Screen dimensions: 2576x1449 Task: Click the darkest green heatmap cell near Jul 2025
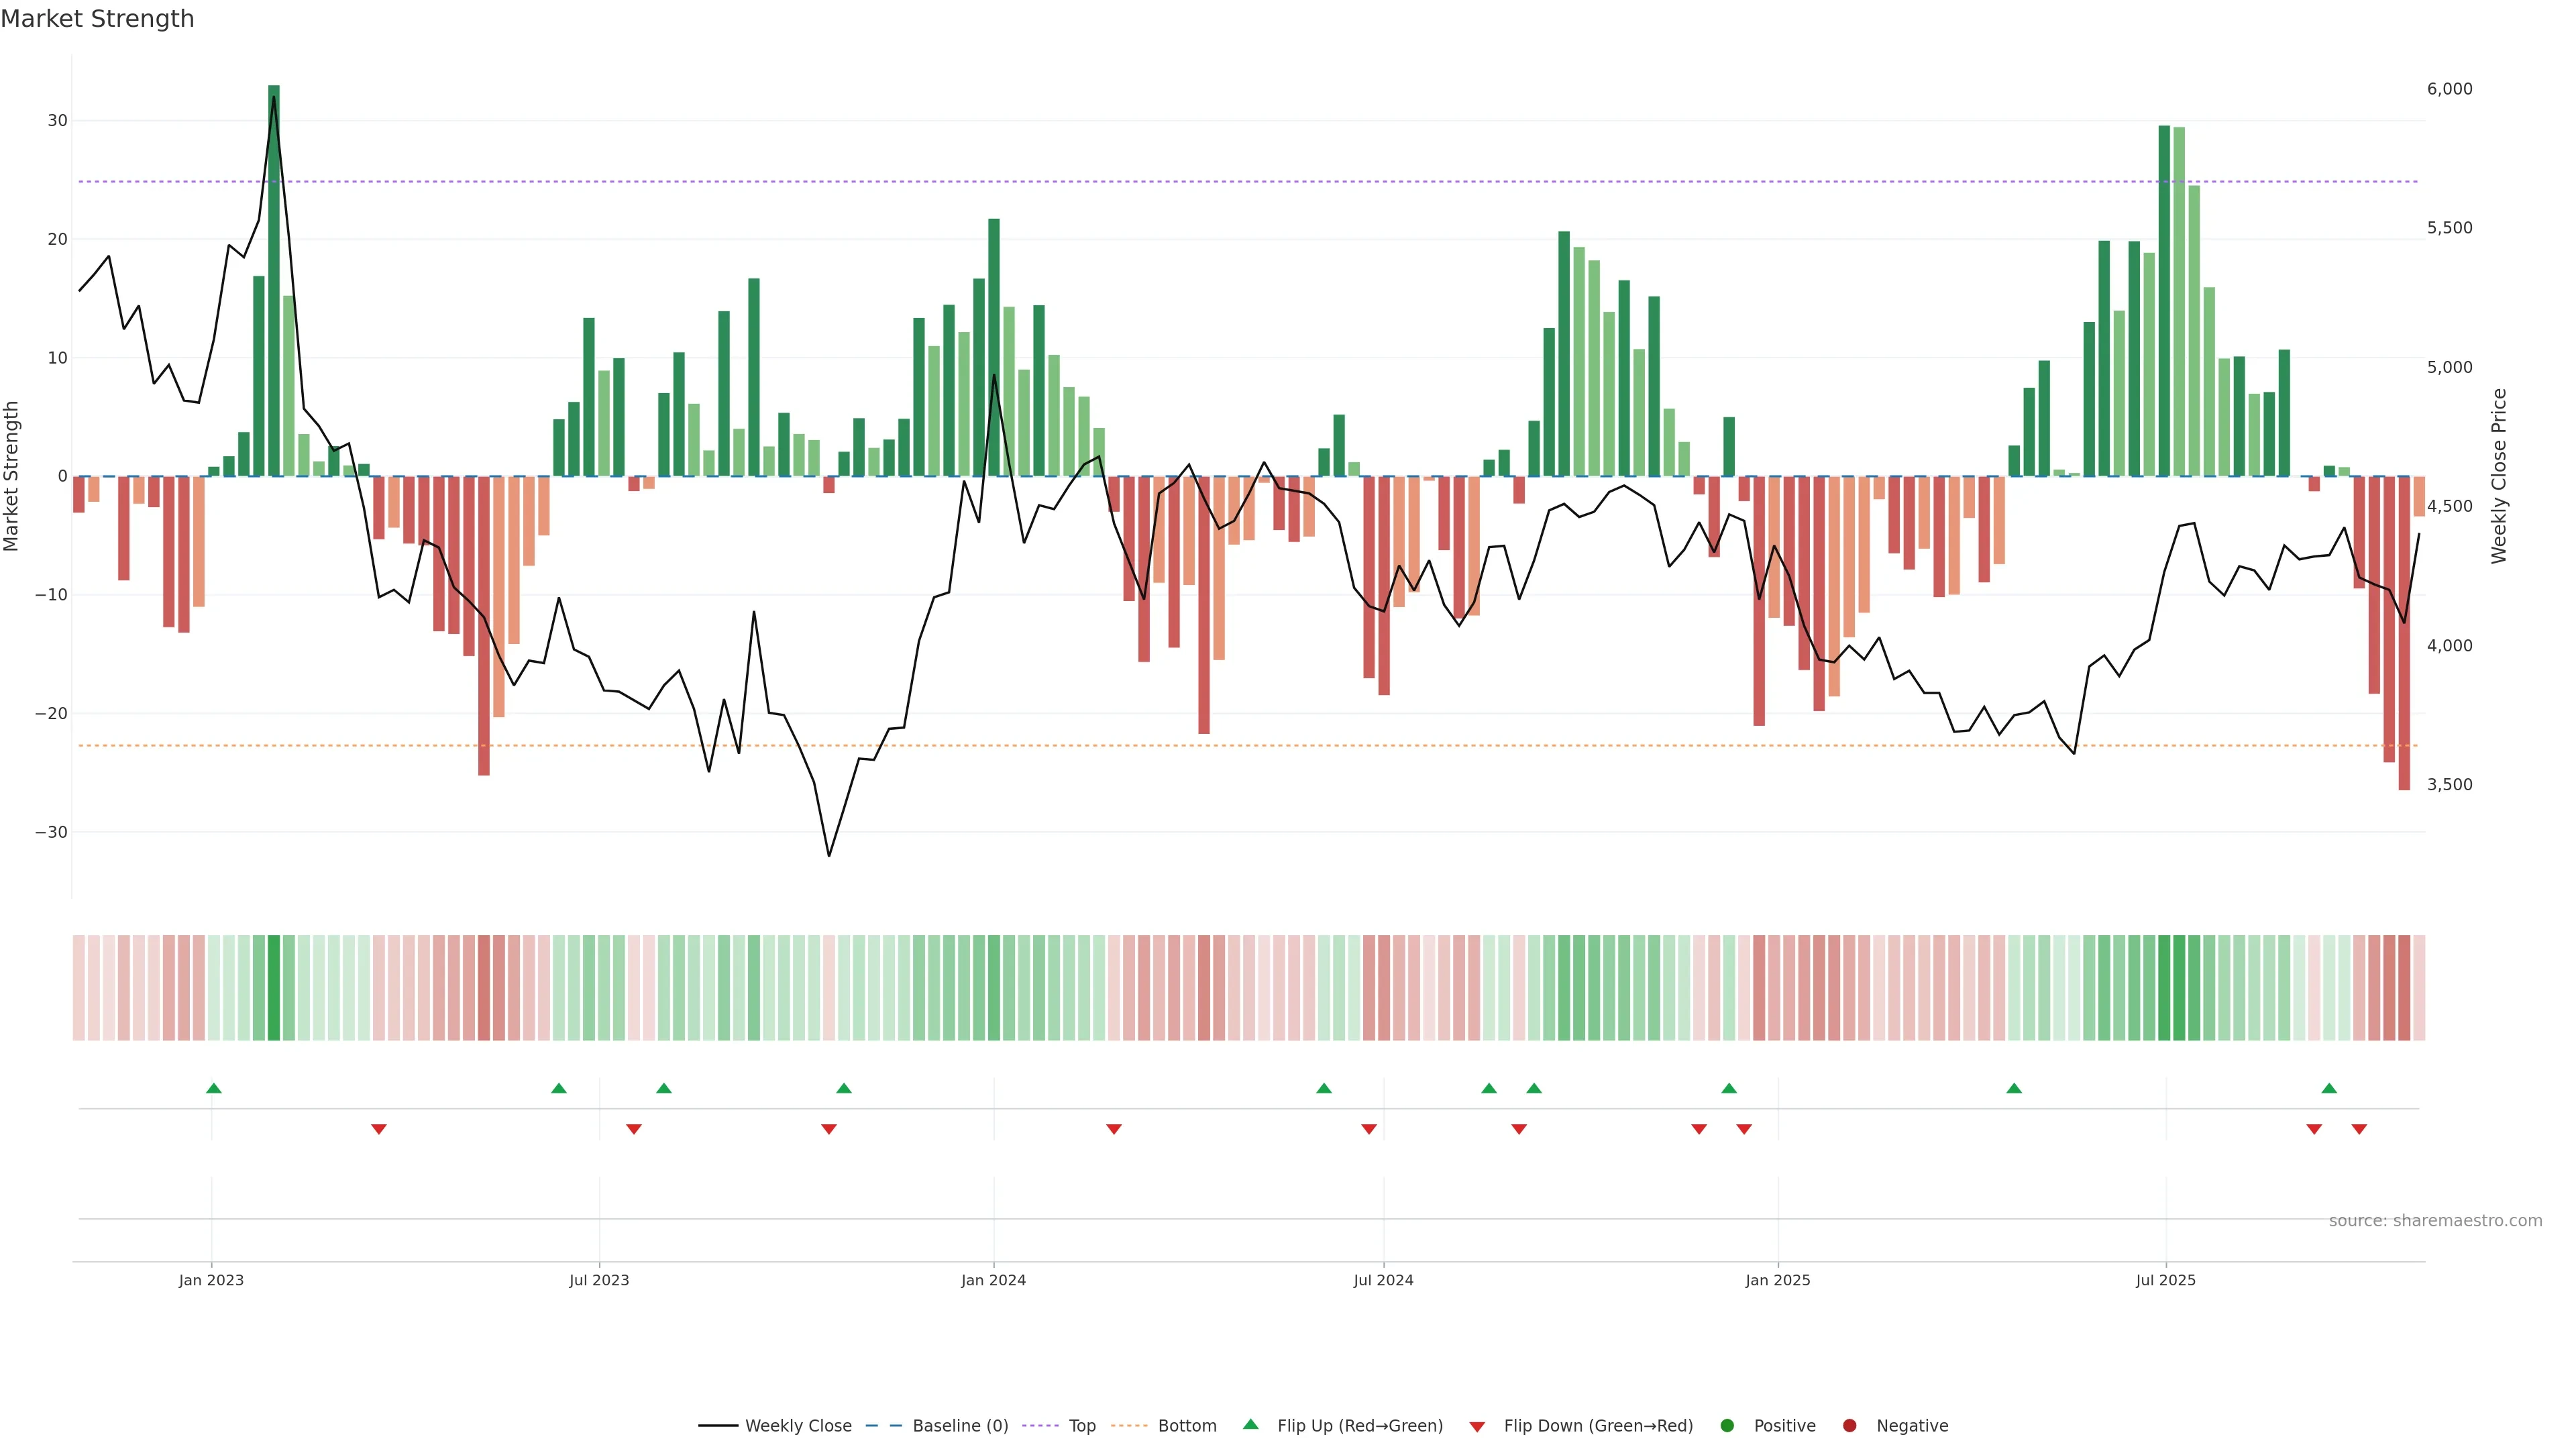(x=2164, y=987)
